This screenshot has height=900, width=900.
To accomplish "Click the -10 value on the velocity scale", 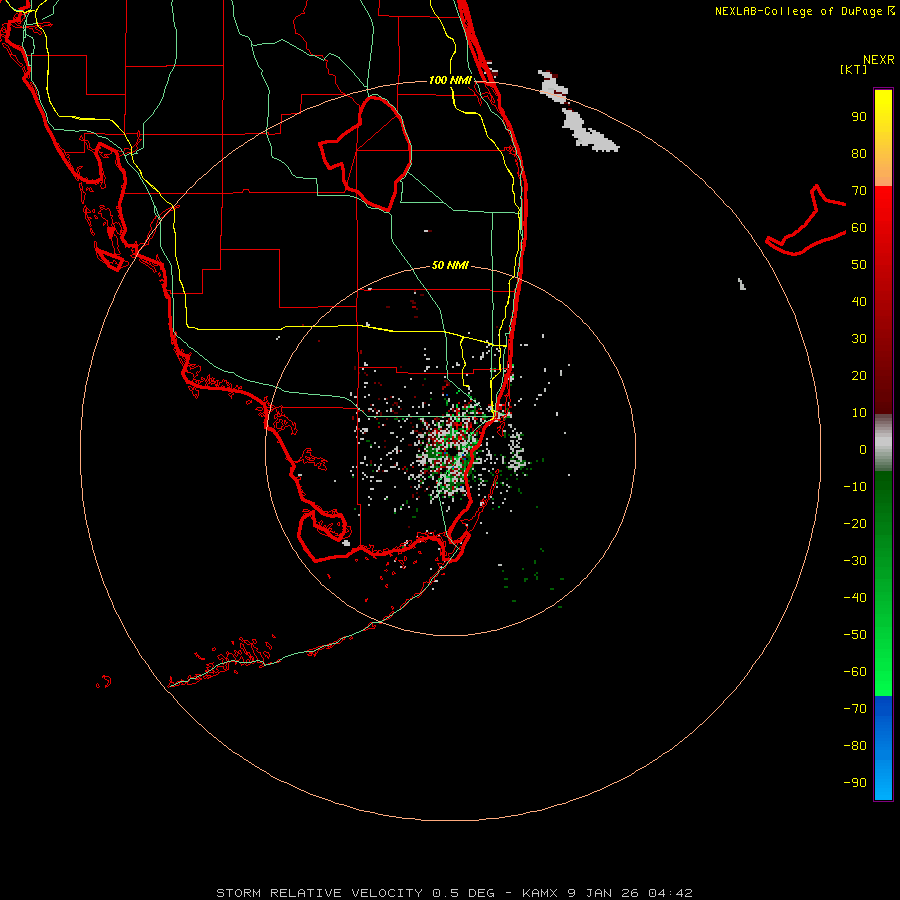I will coord(855,487).
